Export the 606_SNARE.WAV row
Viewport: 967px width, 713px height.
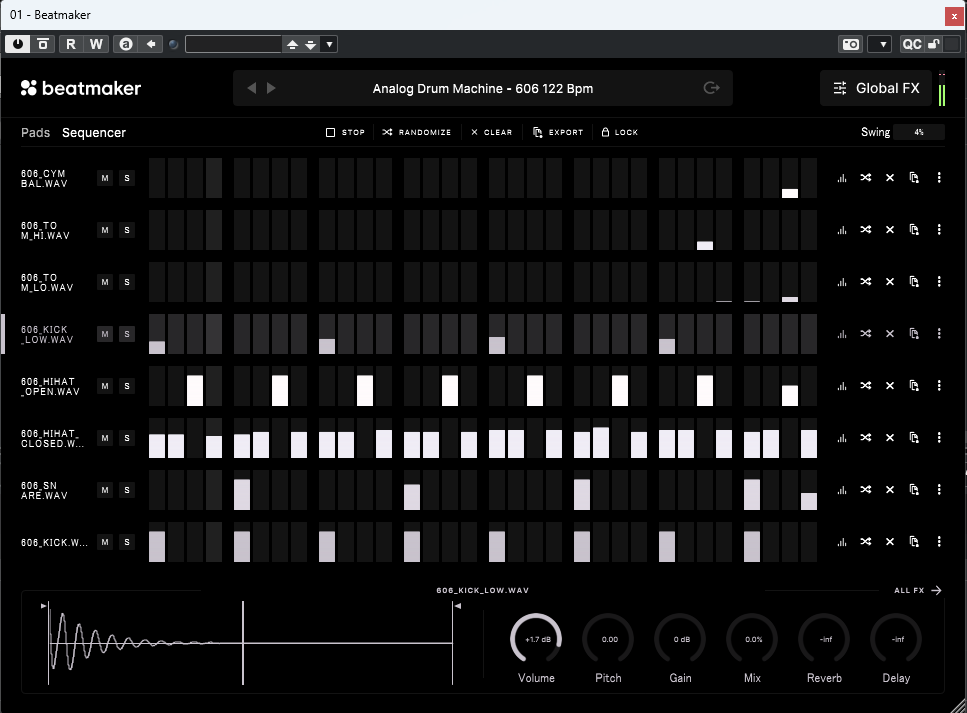[x=914, y=489]
